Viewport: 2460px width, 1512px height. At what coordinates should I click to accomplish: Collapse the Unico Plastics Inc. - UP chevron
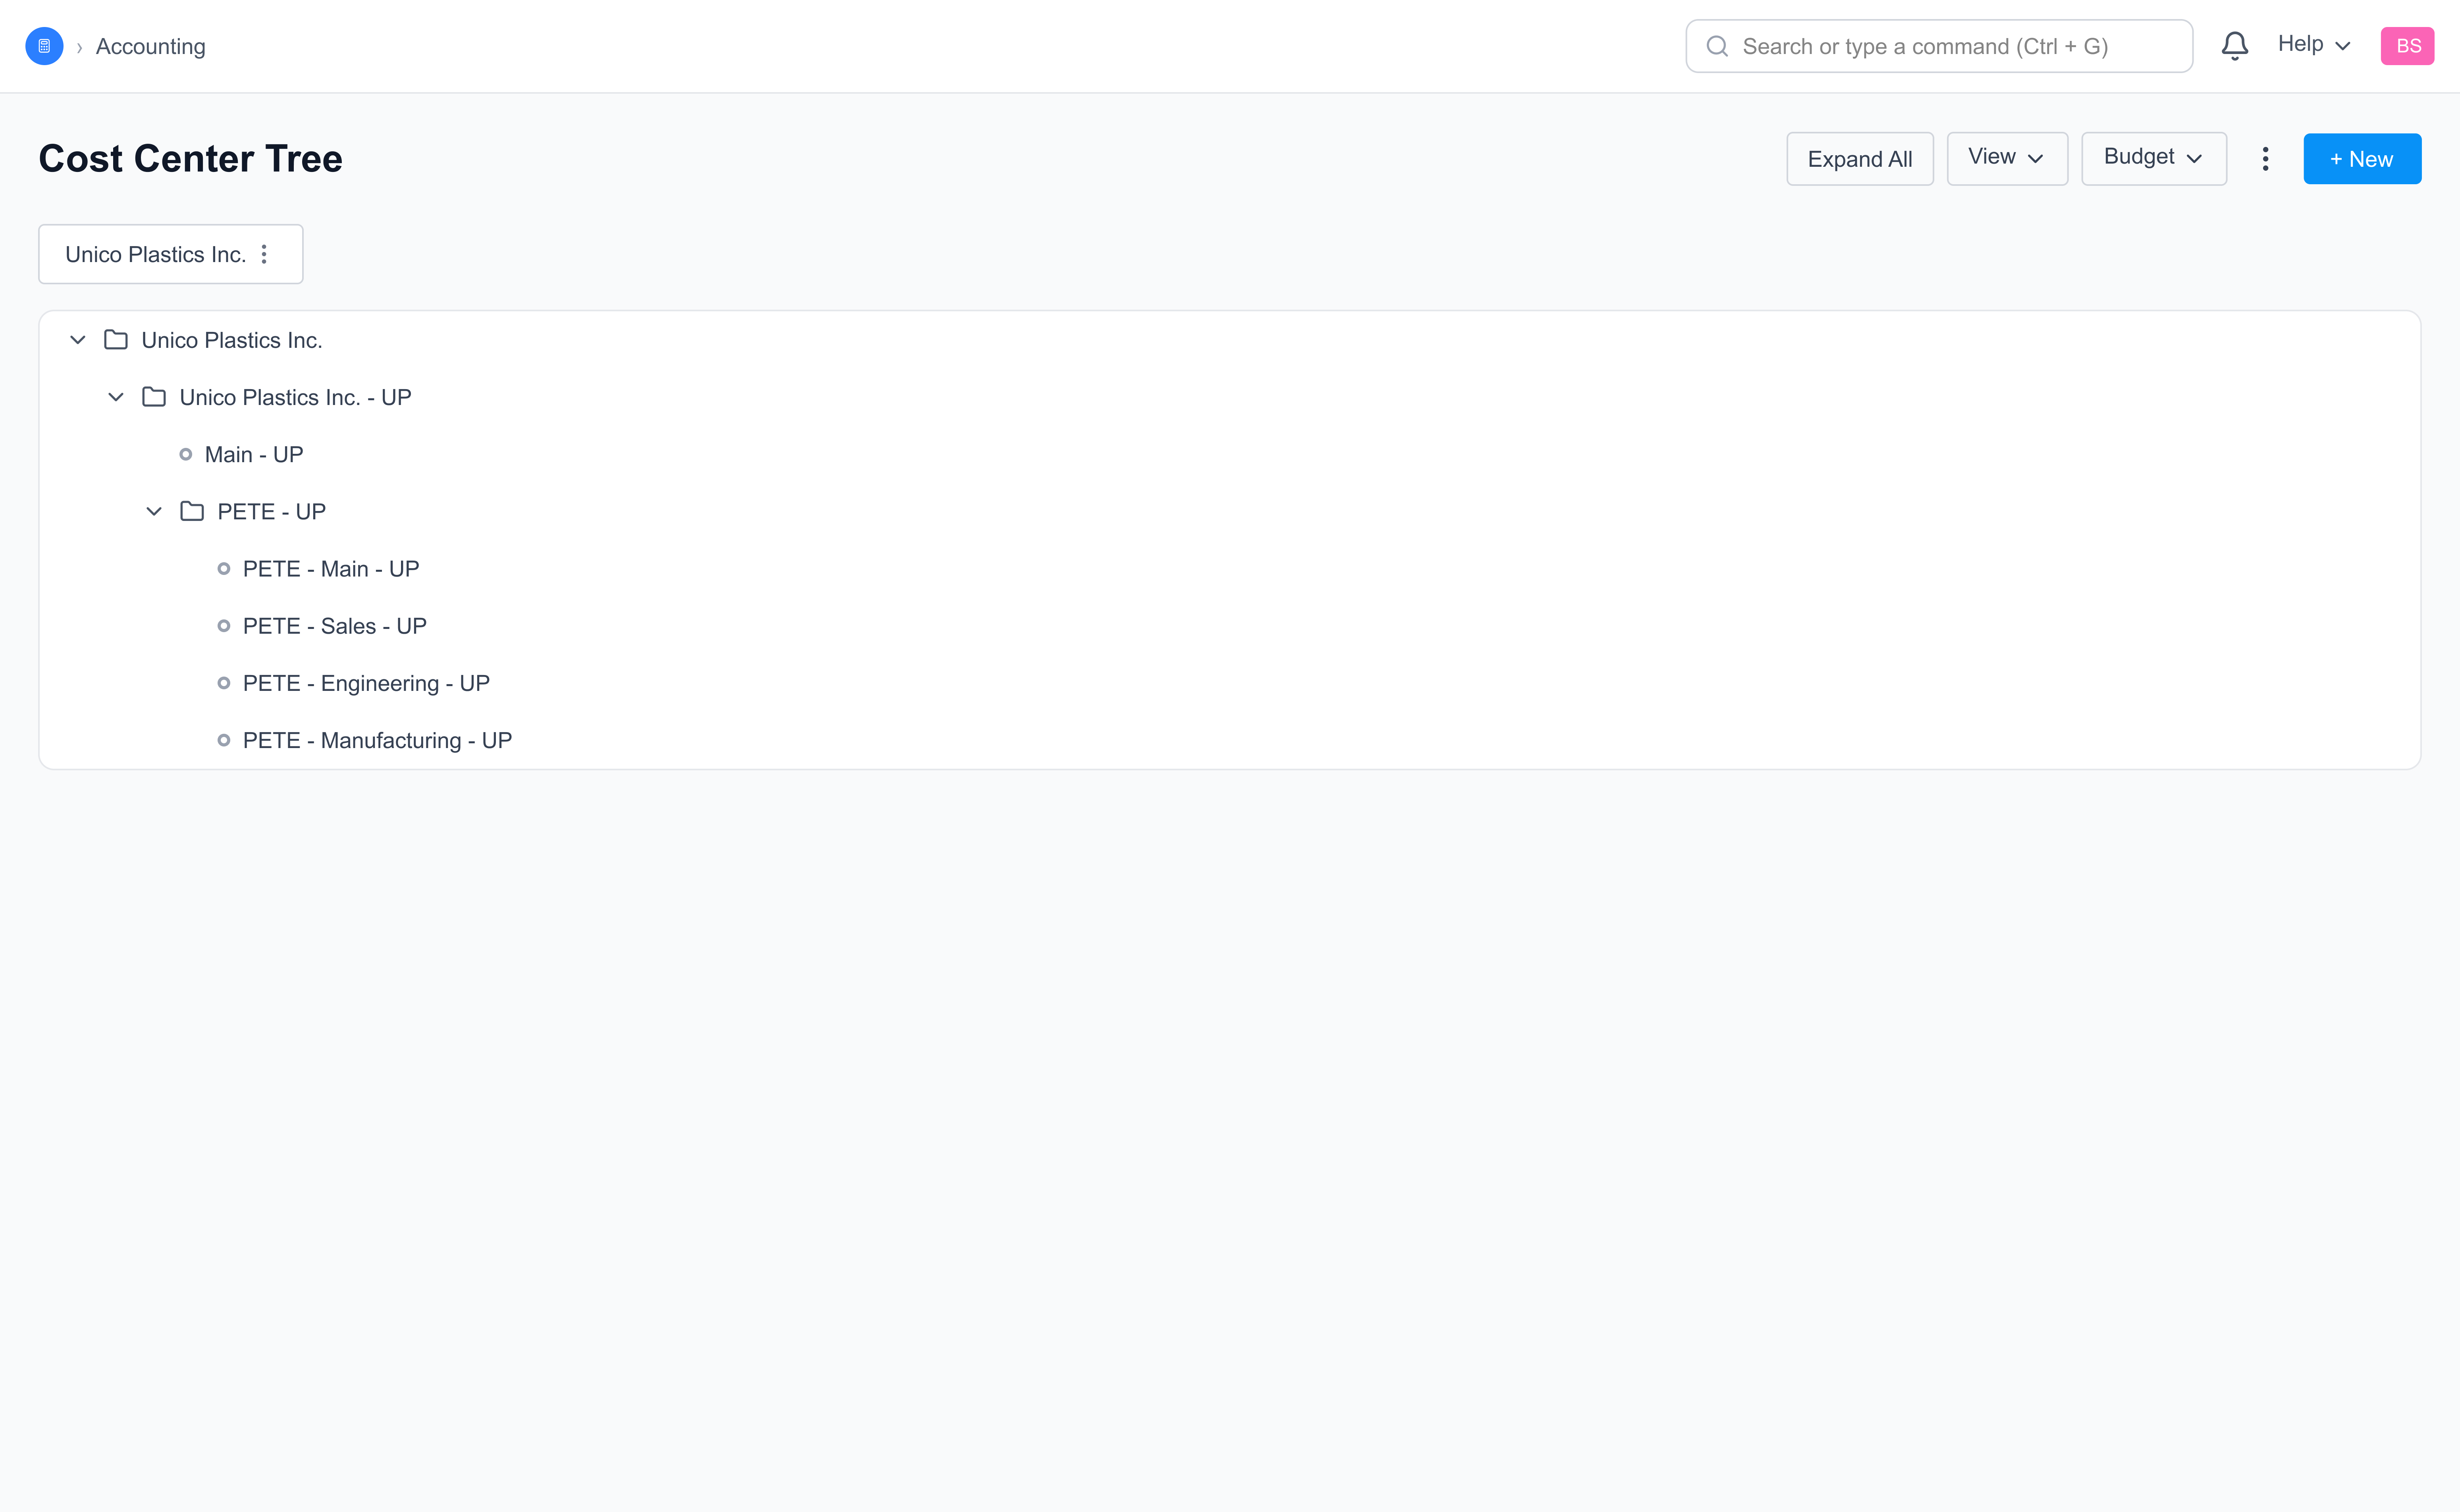click(116, 398)
